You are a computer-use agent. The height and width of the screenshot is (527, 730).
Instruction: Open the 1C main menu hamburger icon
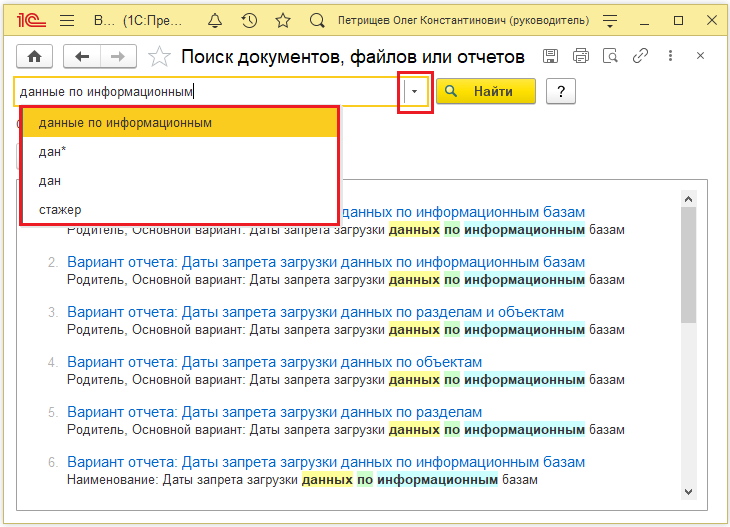pyautogui.click(x=67, y=20)
